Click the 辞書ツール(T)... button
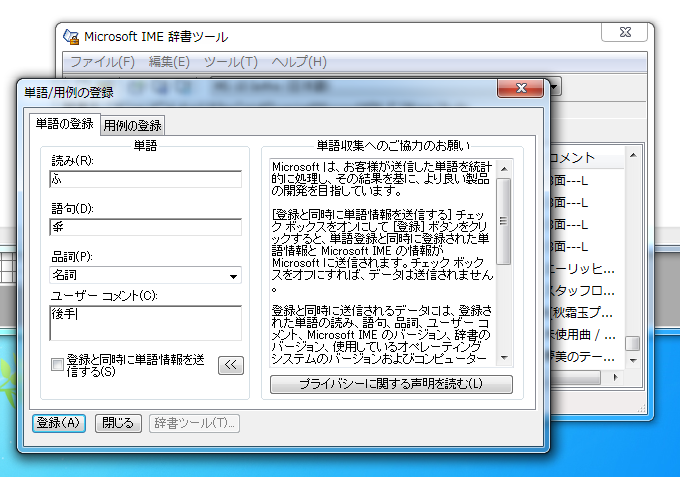The width and height of the screenshot is (680, 477). (194, 423)
